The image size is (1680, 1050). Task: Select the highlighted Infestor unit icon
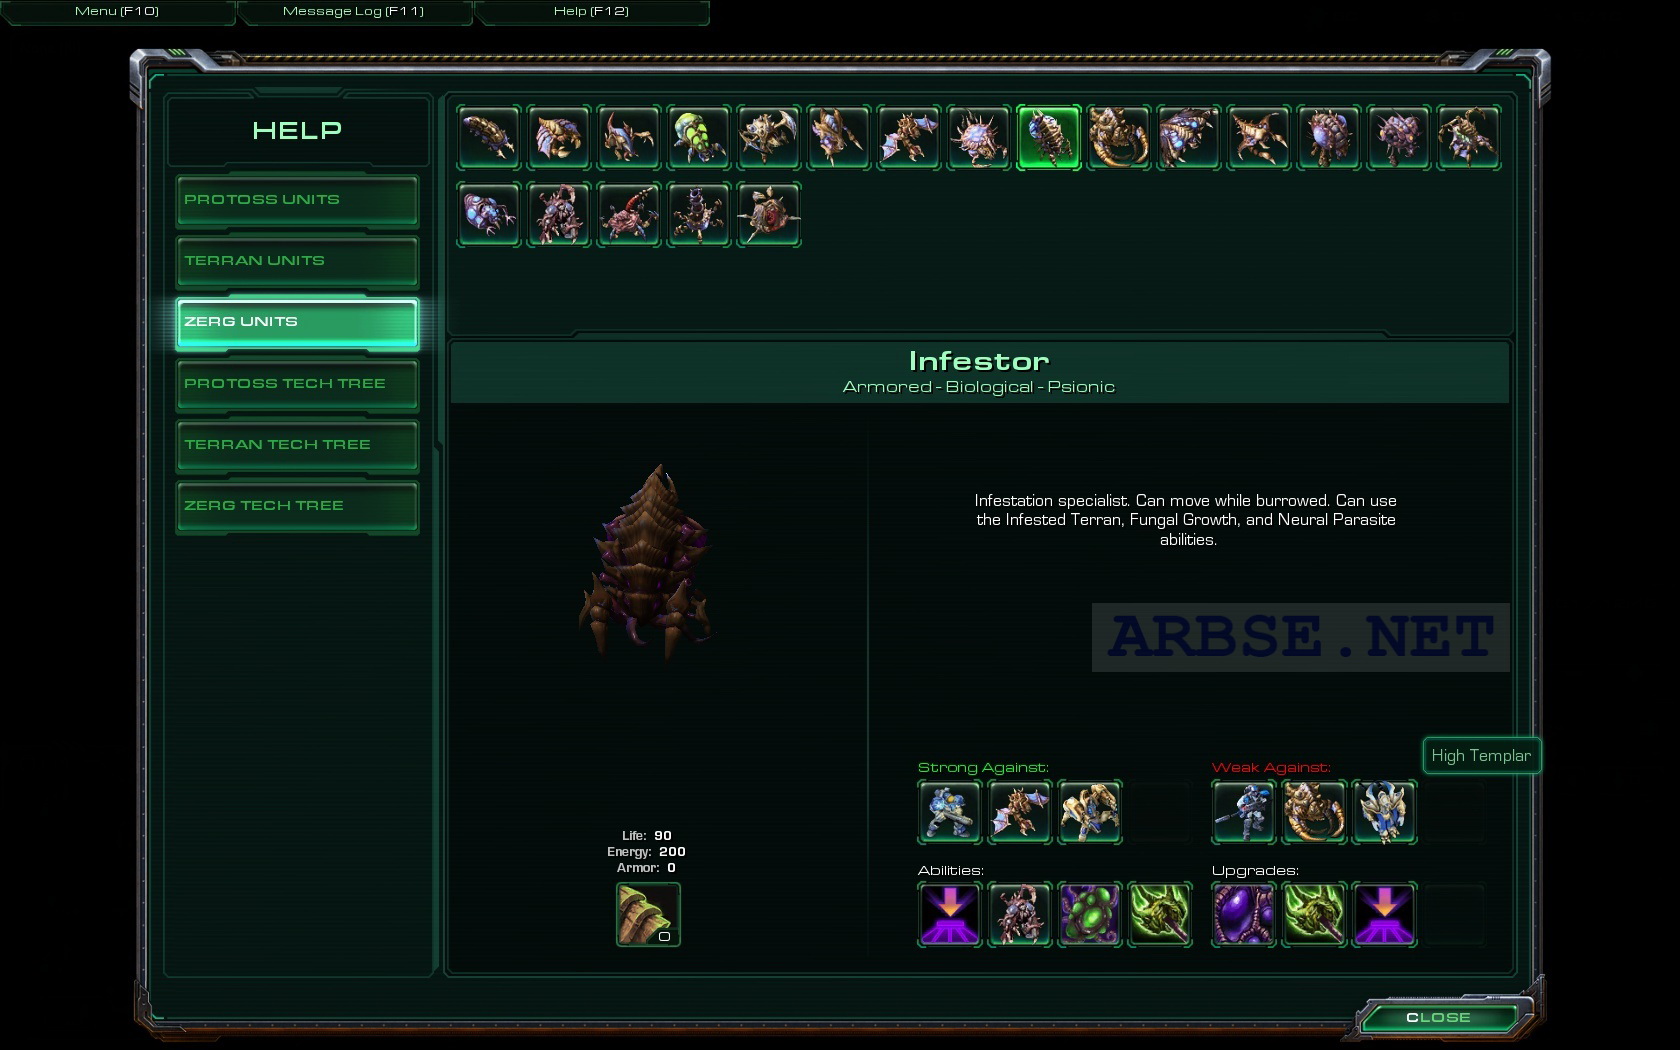pyautogui.click(x=1049, y=137)
